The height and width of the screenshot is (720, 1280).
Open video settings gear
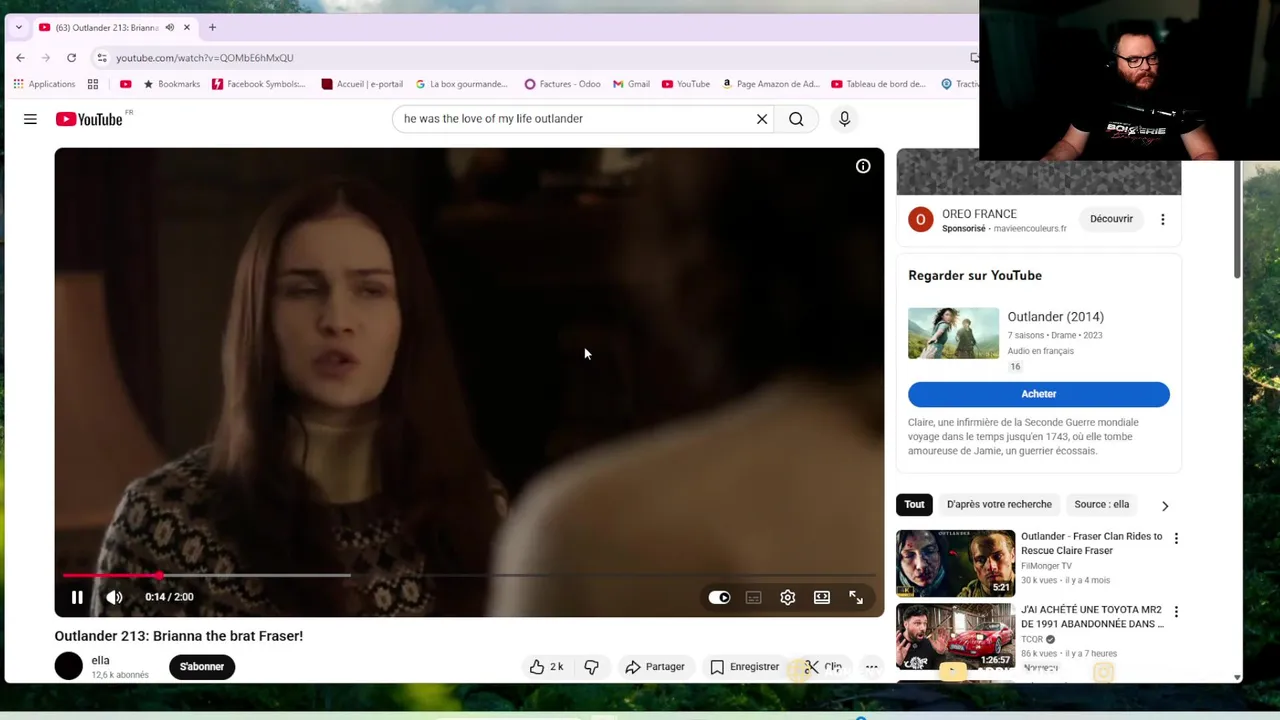(788, 597)
